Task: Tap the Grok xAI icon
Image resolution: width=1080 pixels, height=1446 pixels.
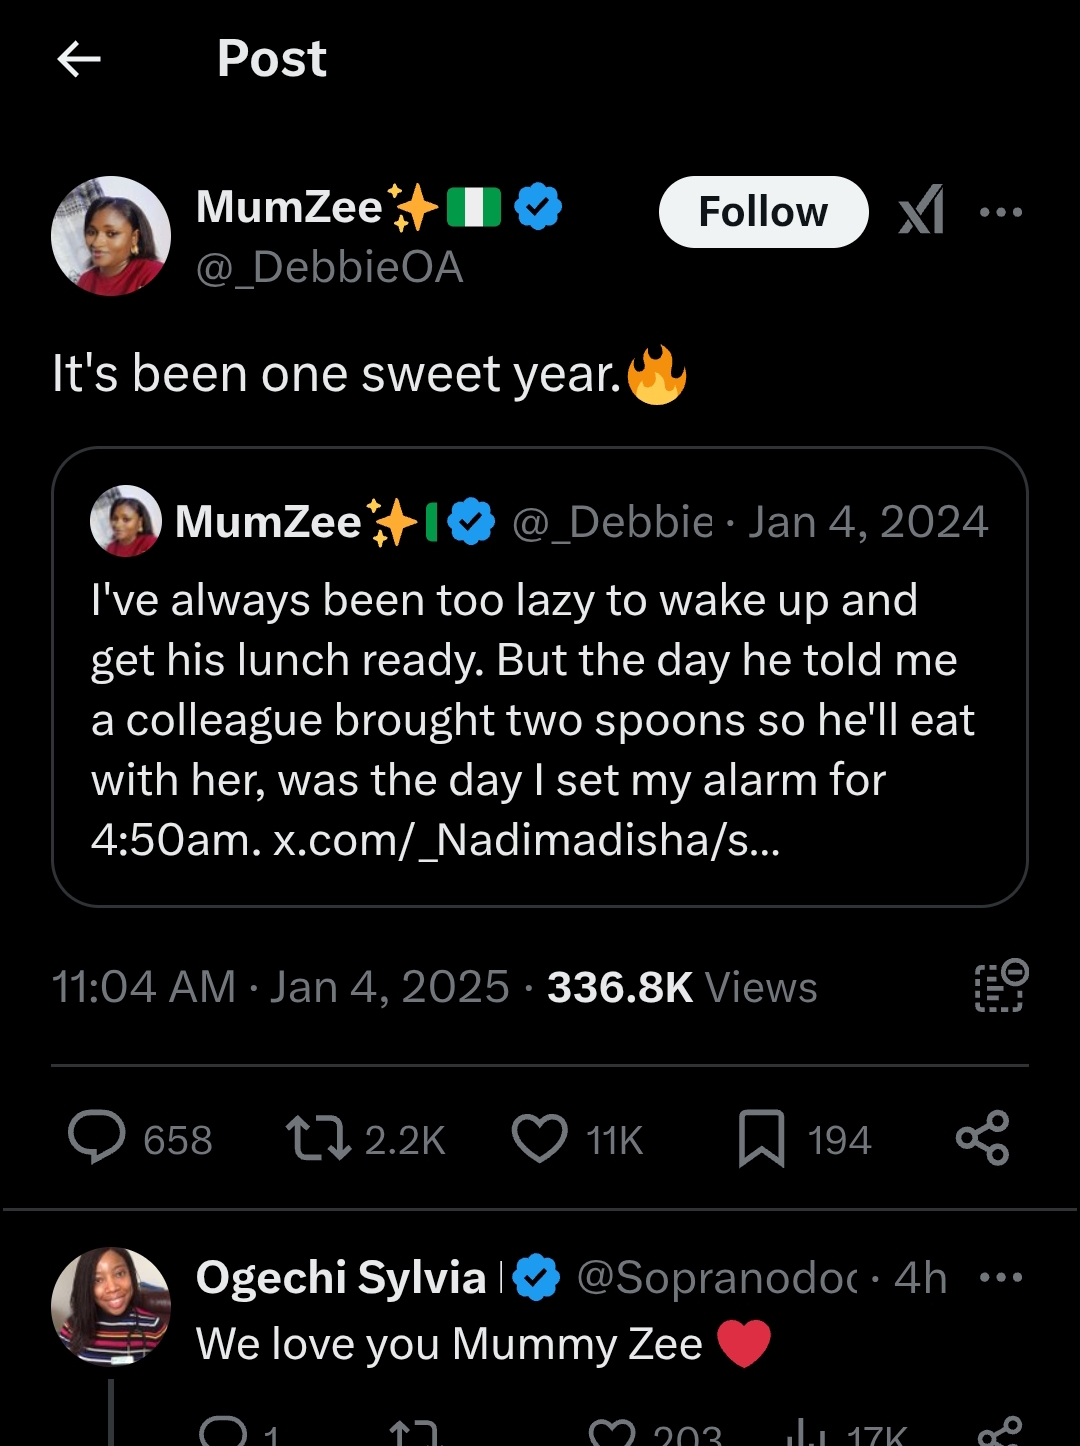Action: [x=921, y=211]
